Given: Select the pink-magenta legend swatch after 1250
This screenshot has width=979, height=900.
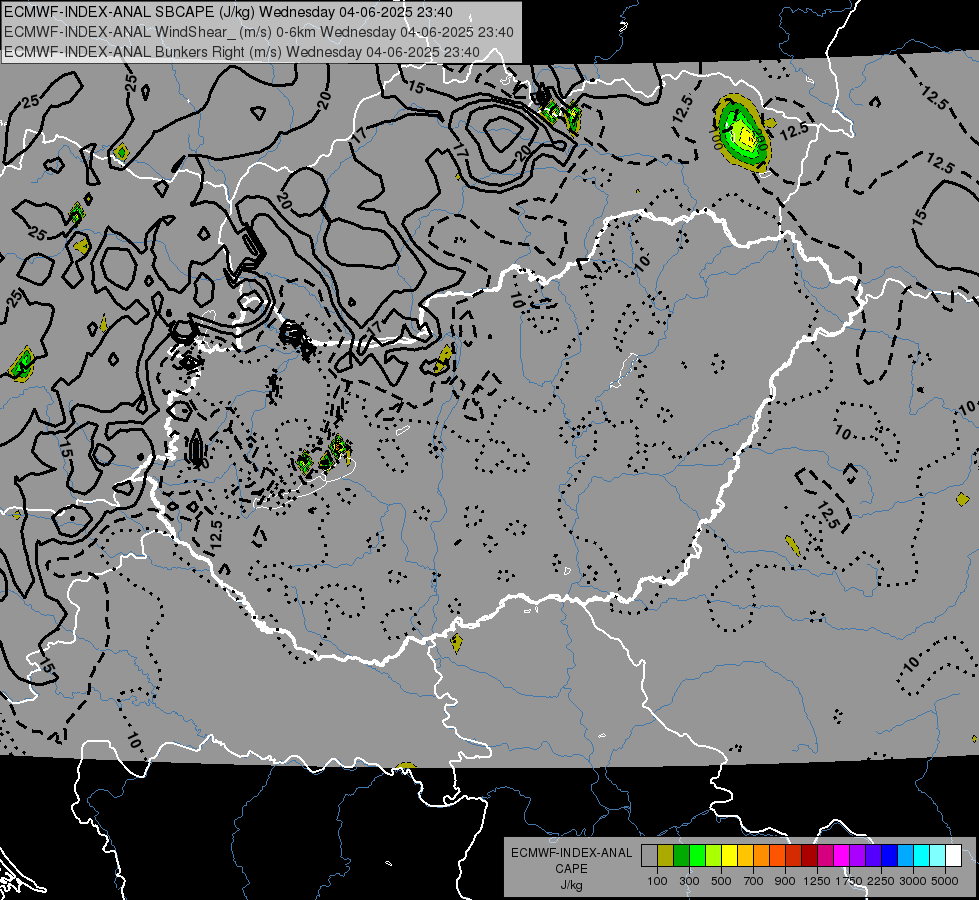Looking at the screenshot, I should click(825, 856).
